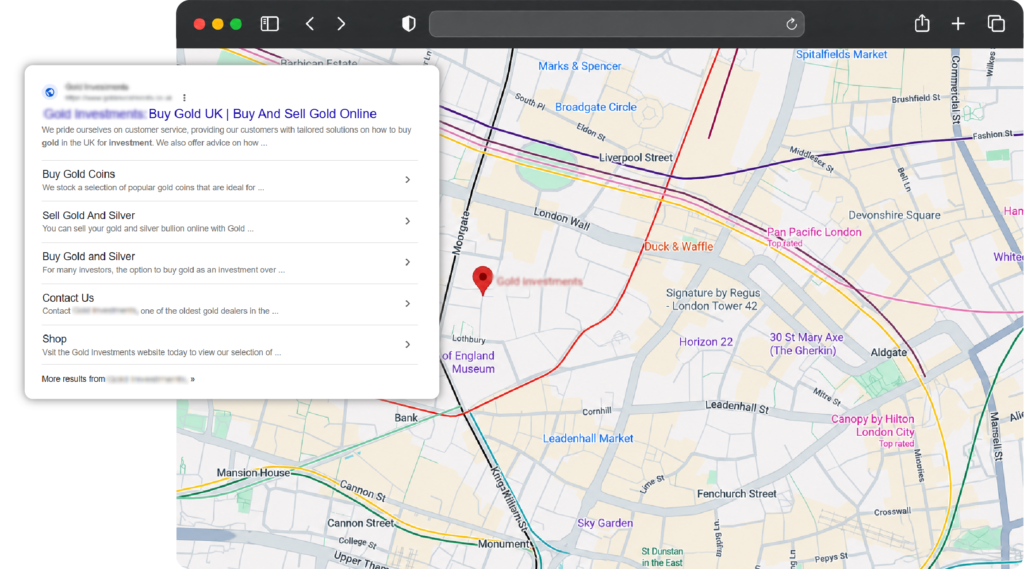
Task: Click Liverpool Street station label
Action: tap(635, 157)
